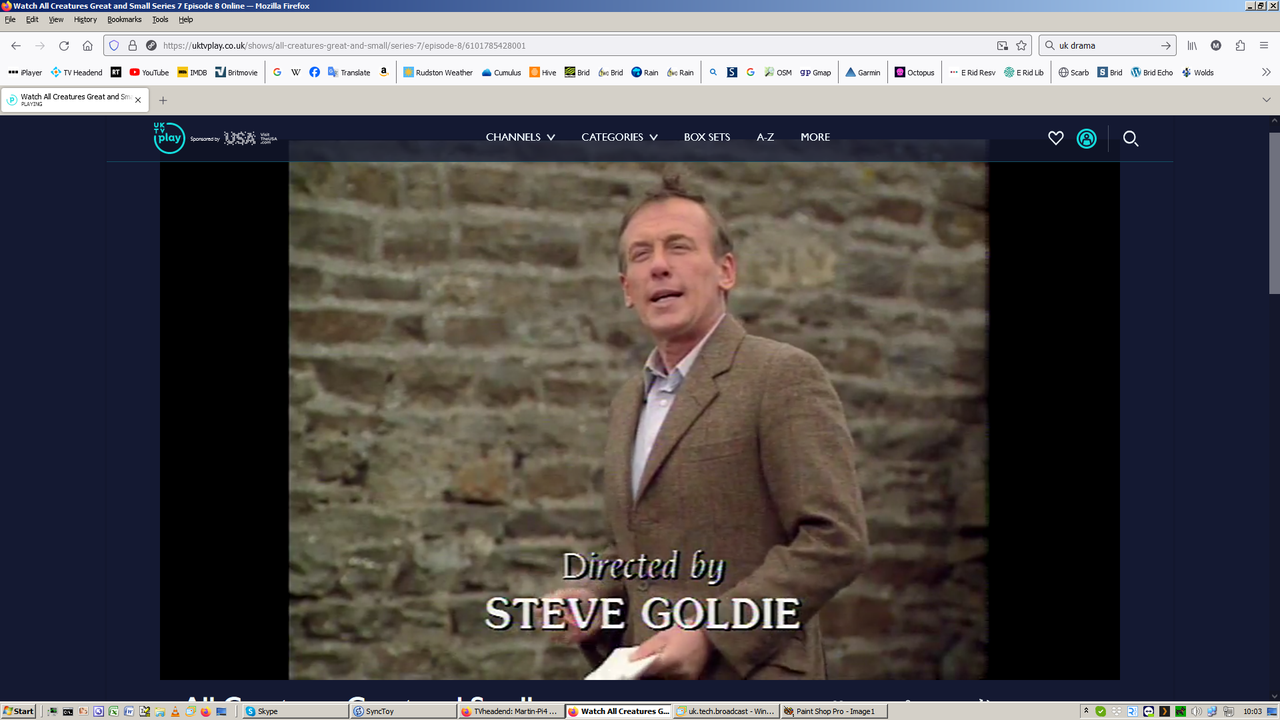Open the Edit menu
Screen dimensions: 1280x720
click(x=32, y=19)
